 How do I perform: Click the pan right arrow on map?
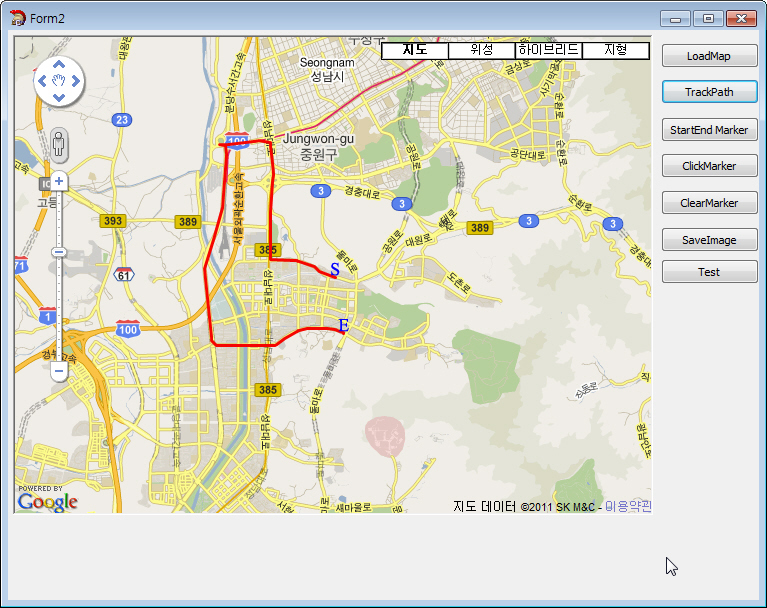coord(77,80)
